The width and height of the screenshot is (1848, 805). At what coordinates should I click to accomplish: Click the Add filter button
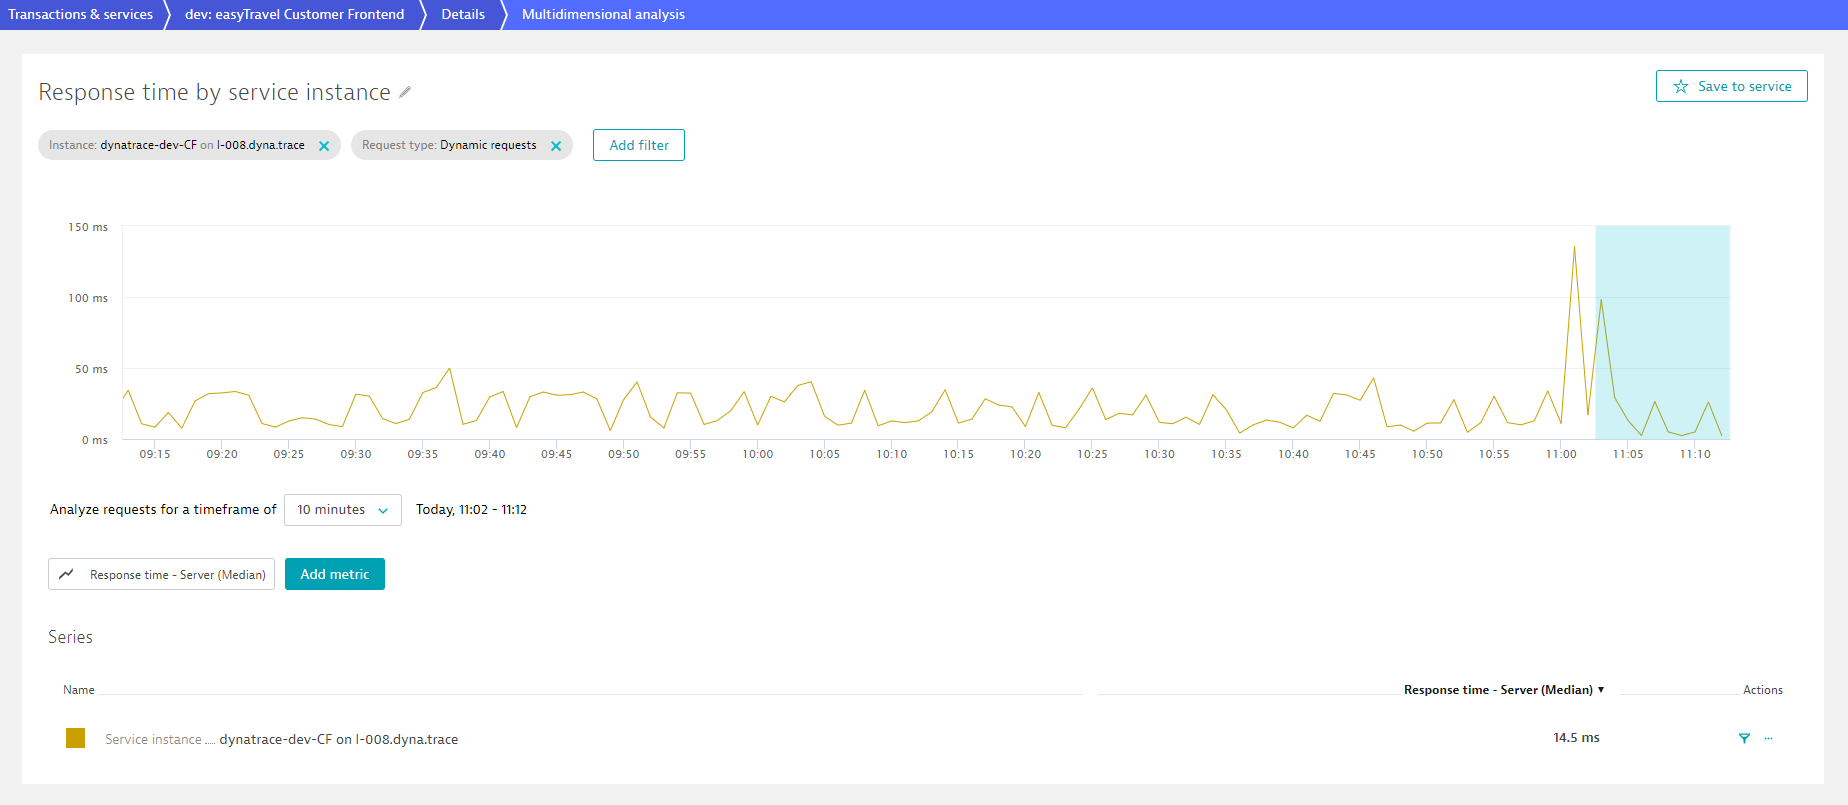[639, 145]
